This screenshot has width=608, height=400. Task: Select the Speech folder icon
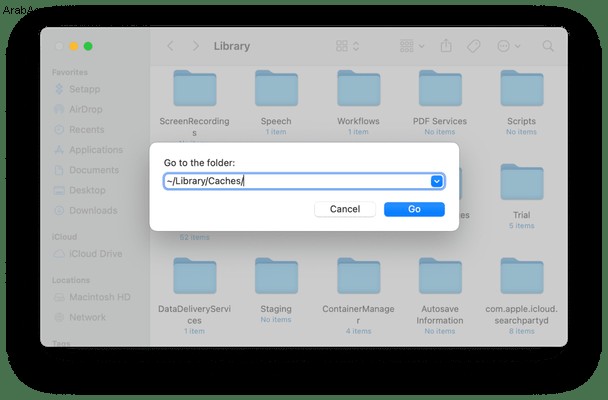point(276,88)
